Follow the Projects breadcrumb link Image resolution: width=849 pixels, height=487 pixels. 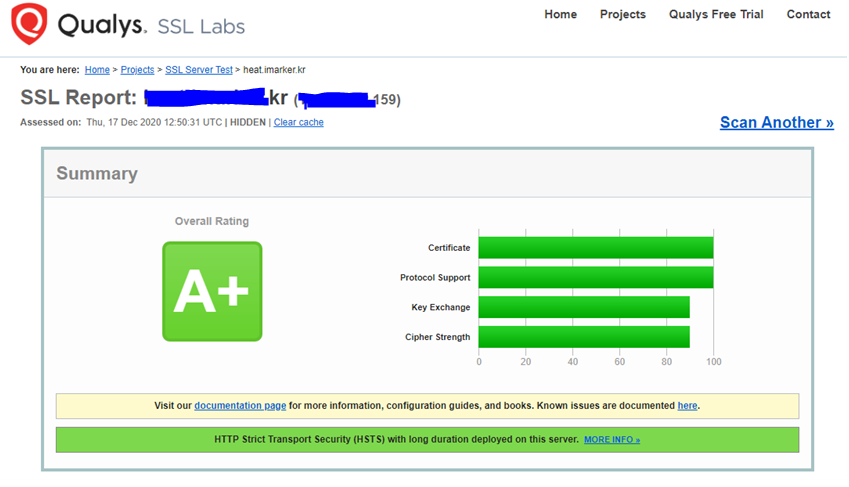point(137,70)
